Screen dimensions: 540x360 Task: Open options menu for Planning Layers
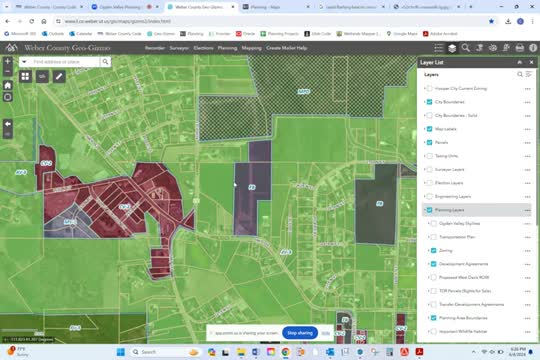pyautogui.click(x=527, y=210)
